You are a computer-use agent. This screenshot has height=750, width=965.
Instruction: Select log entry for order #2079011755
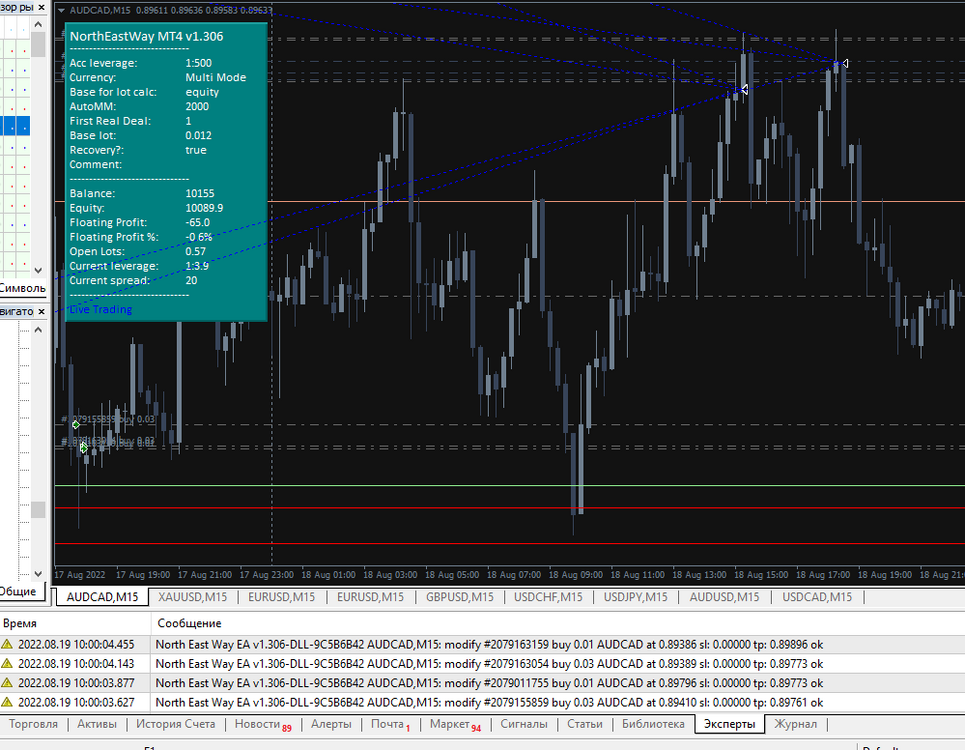482,683
